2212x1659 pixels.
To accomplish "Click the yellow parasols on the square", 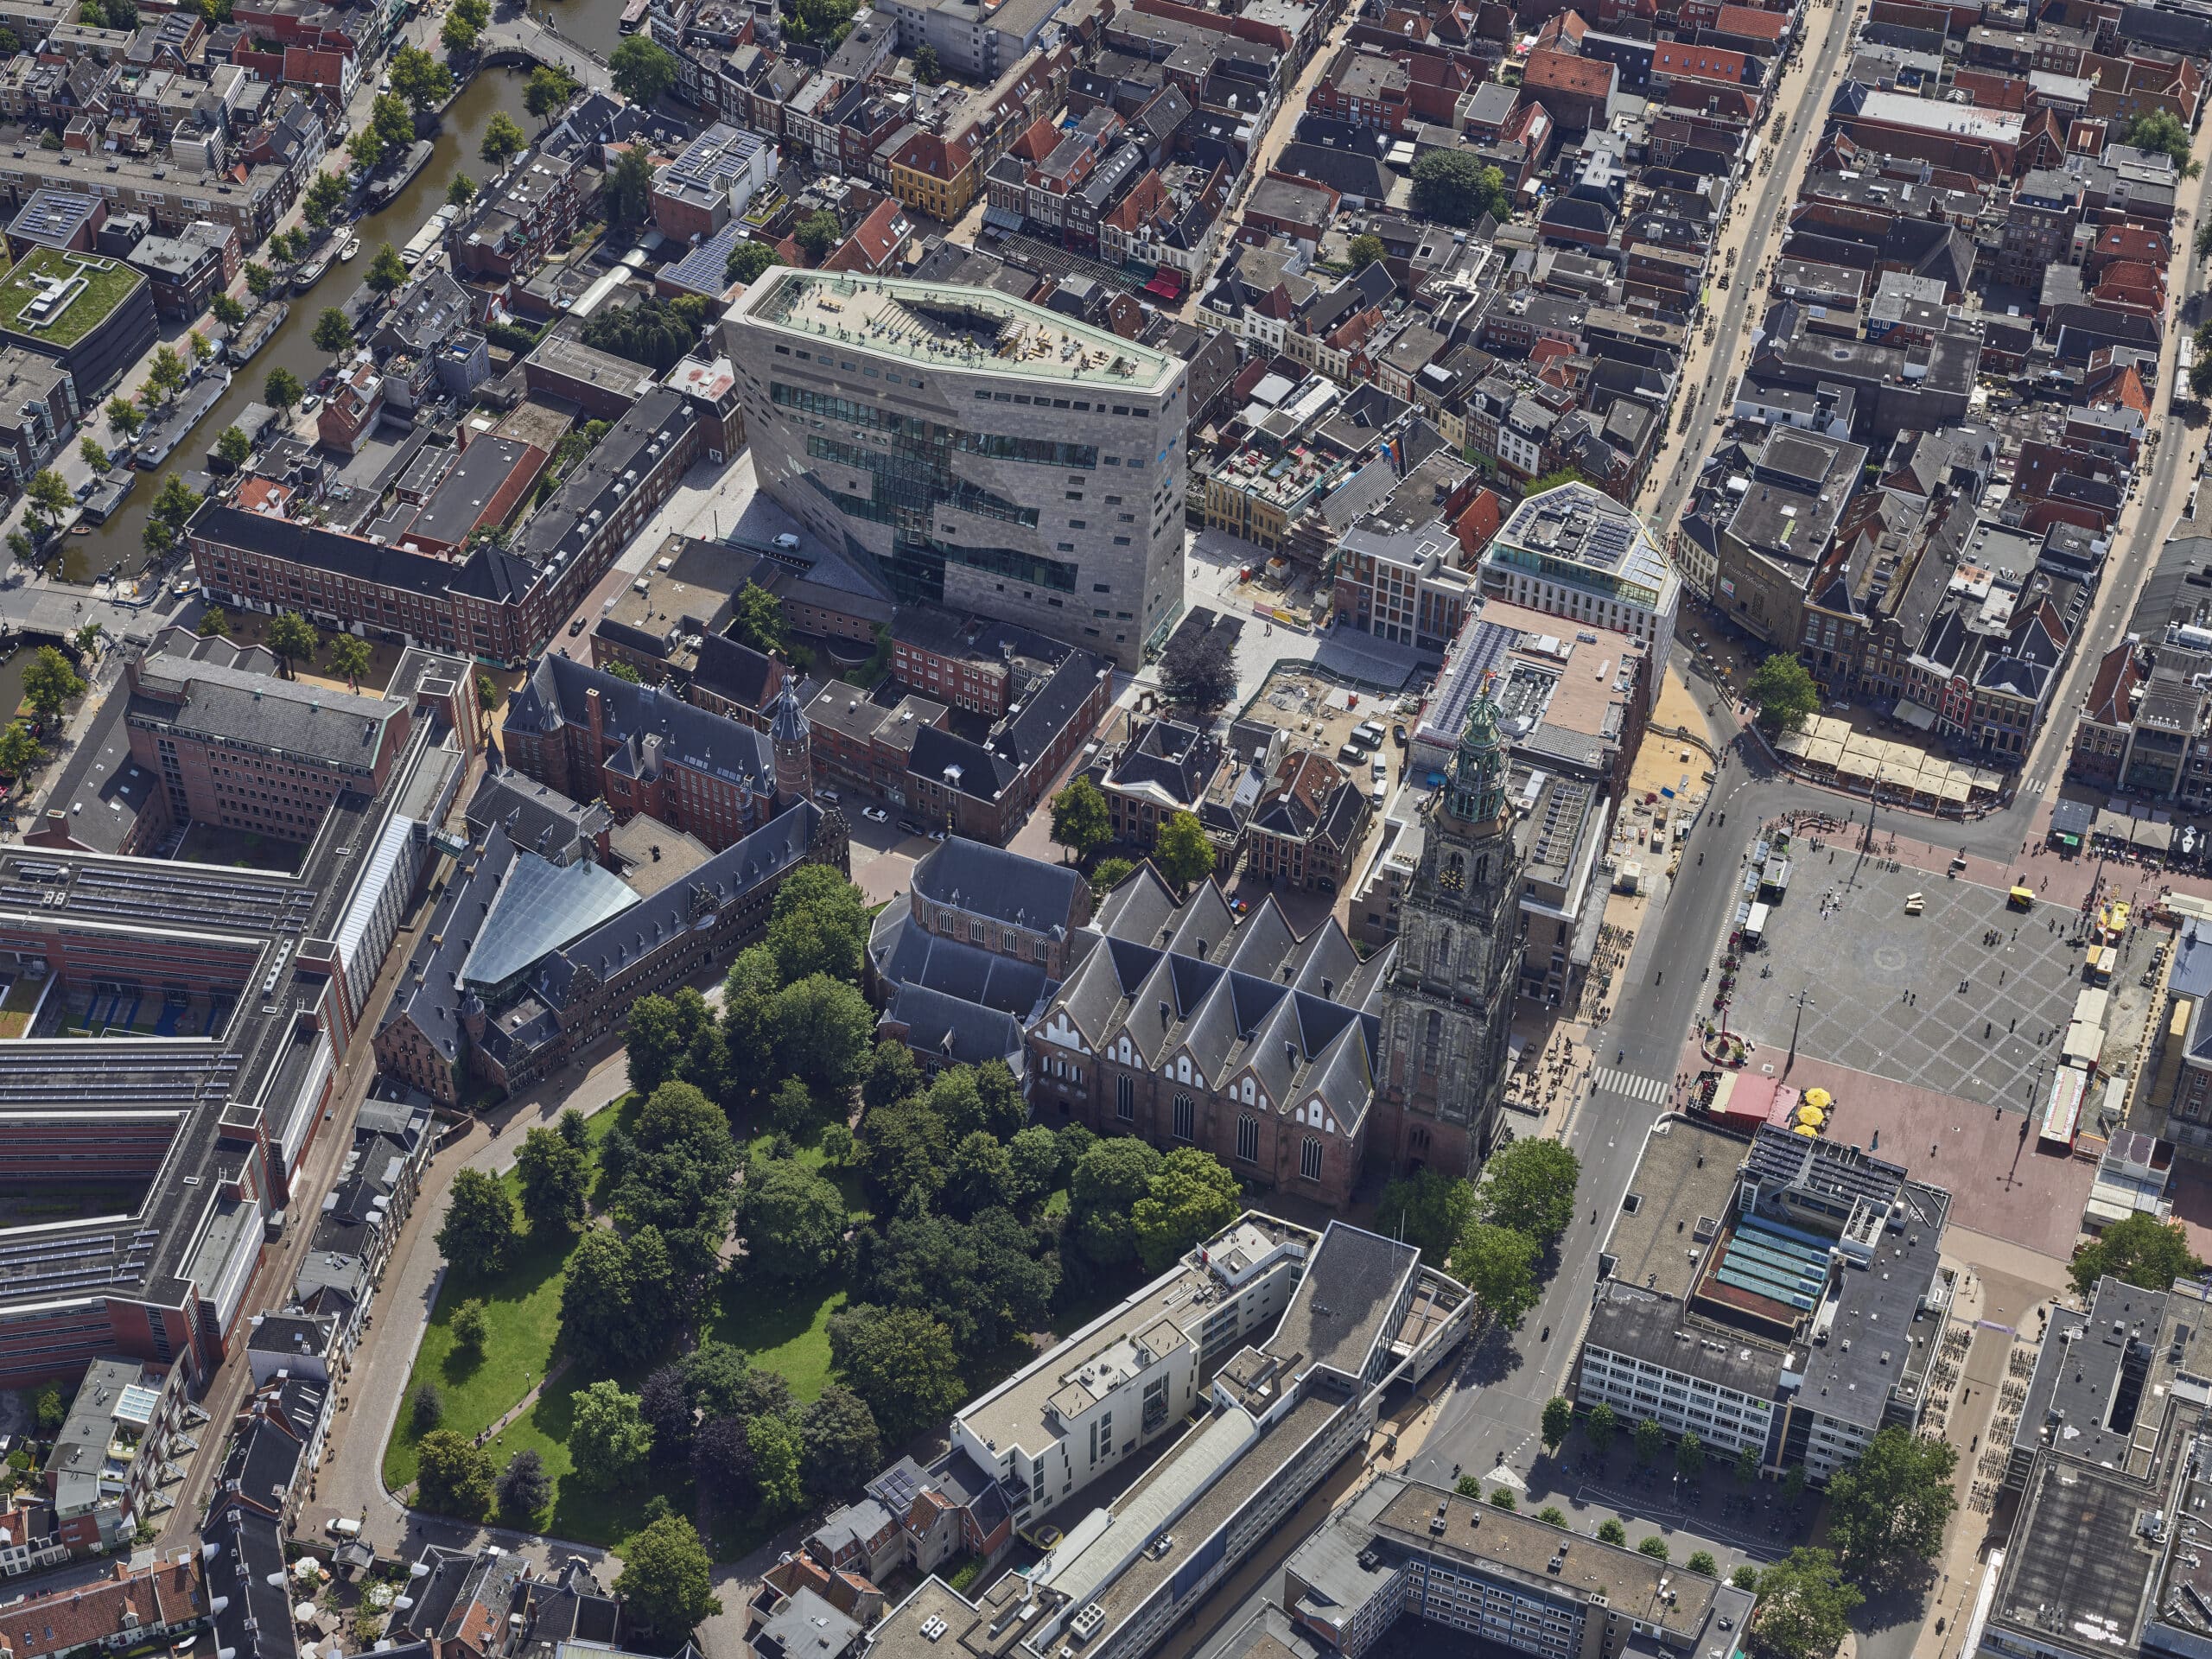I will (1813, 1114).
